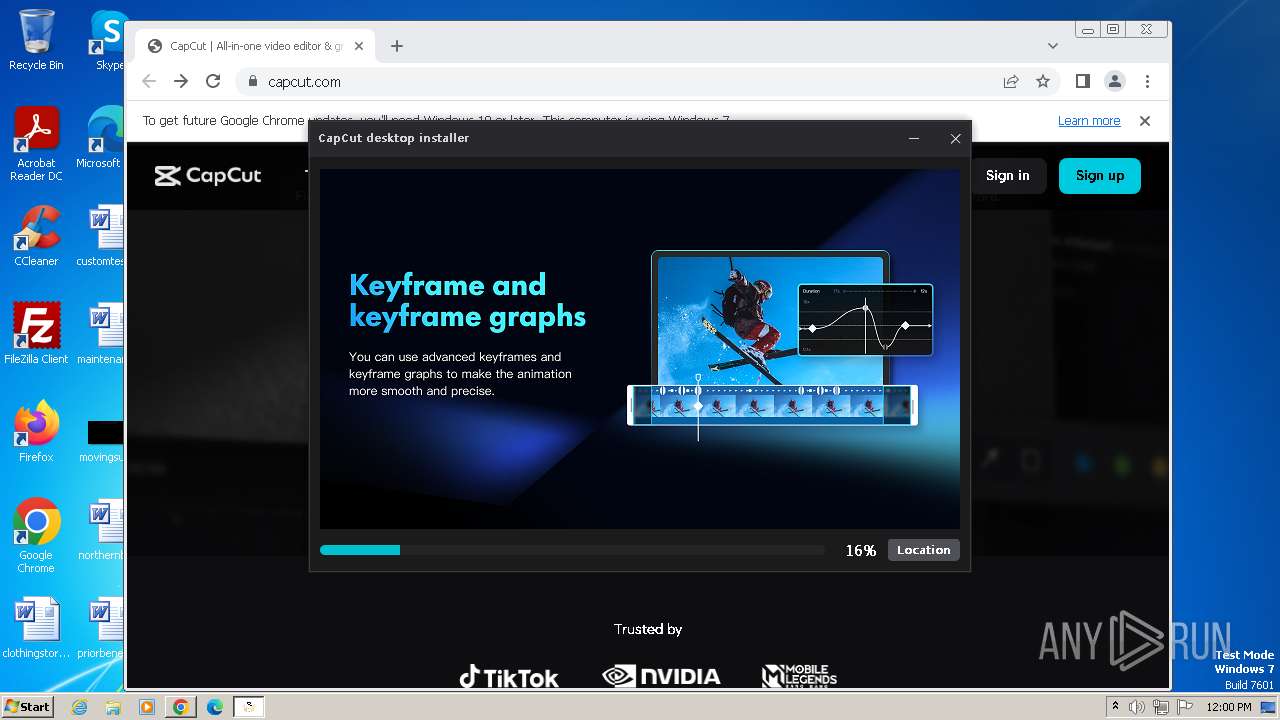Click the TikTok logo
The image size is (1280, 720).
coord(509,677)
